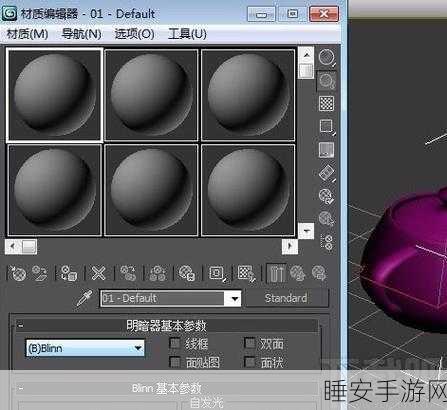This screenshot has height=410, width=447.
Task: Click sample slots horizontal scroll left arrow
Action: click(x=13, y=247)
